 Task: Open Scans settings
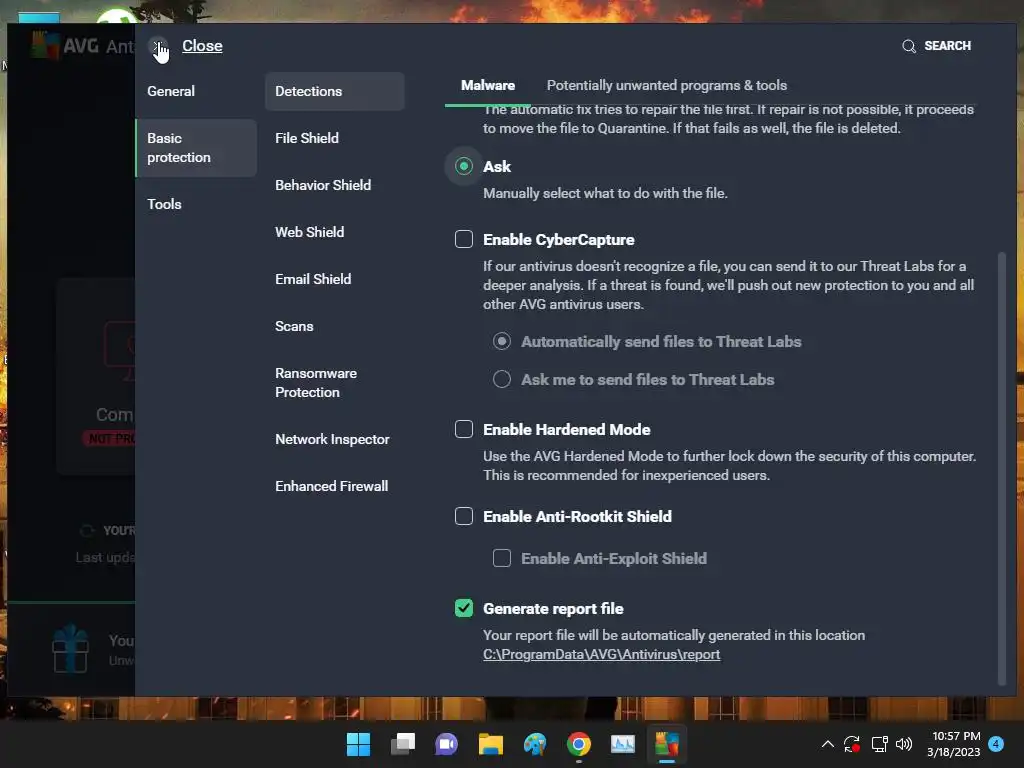coord(295,327)
